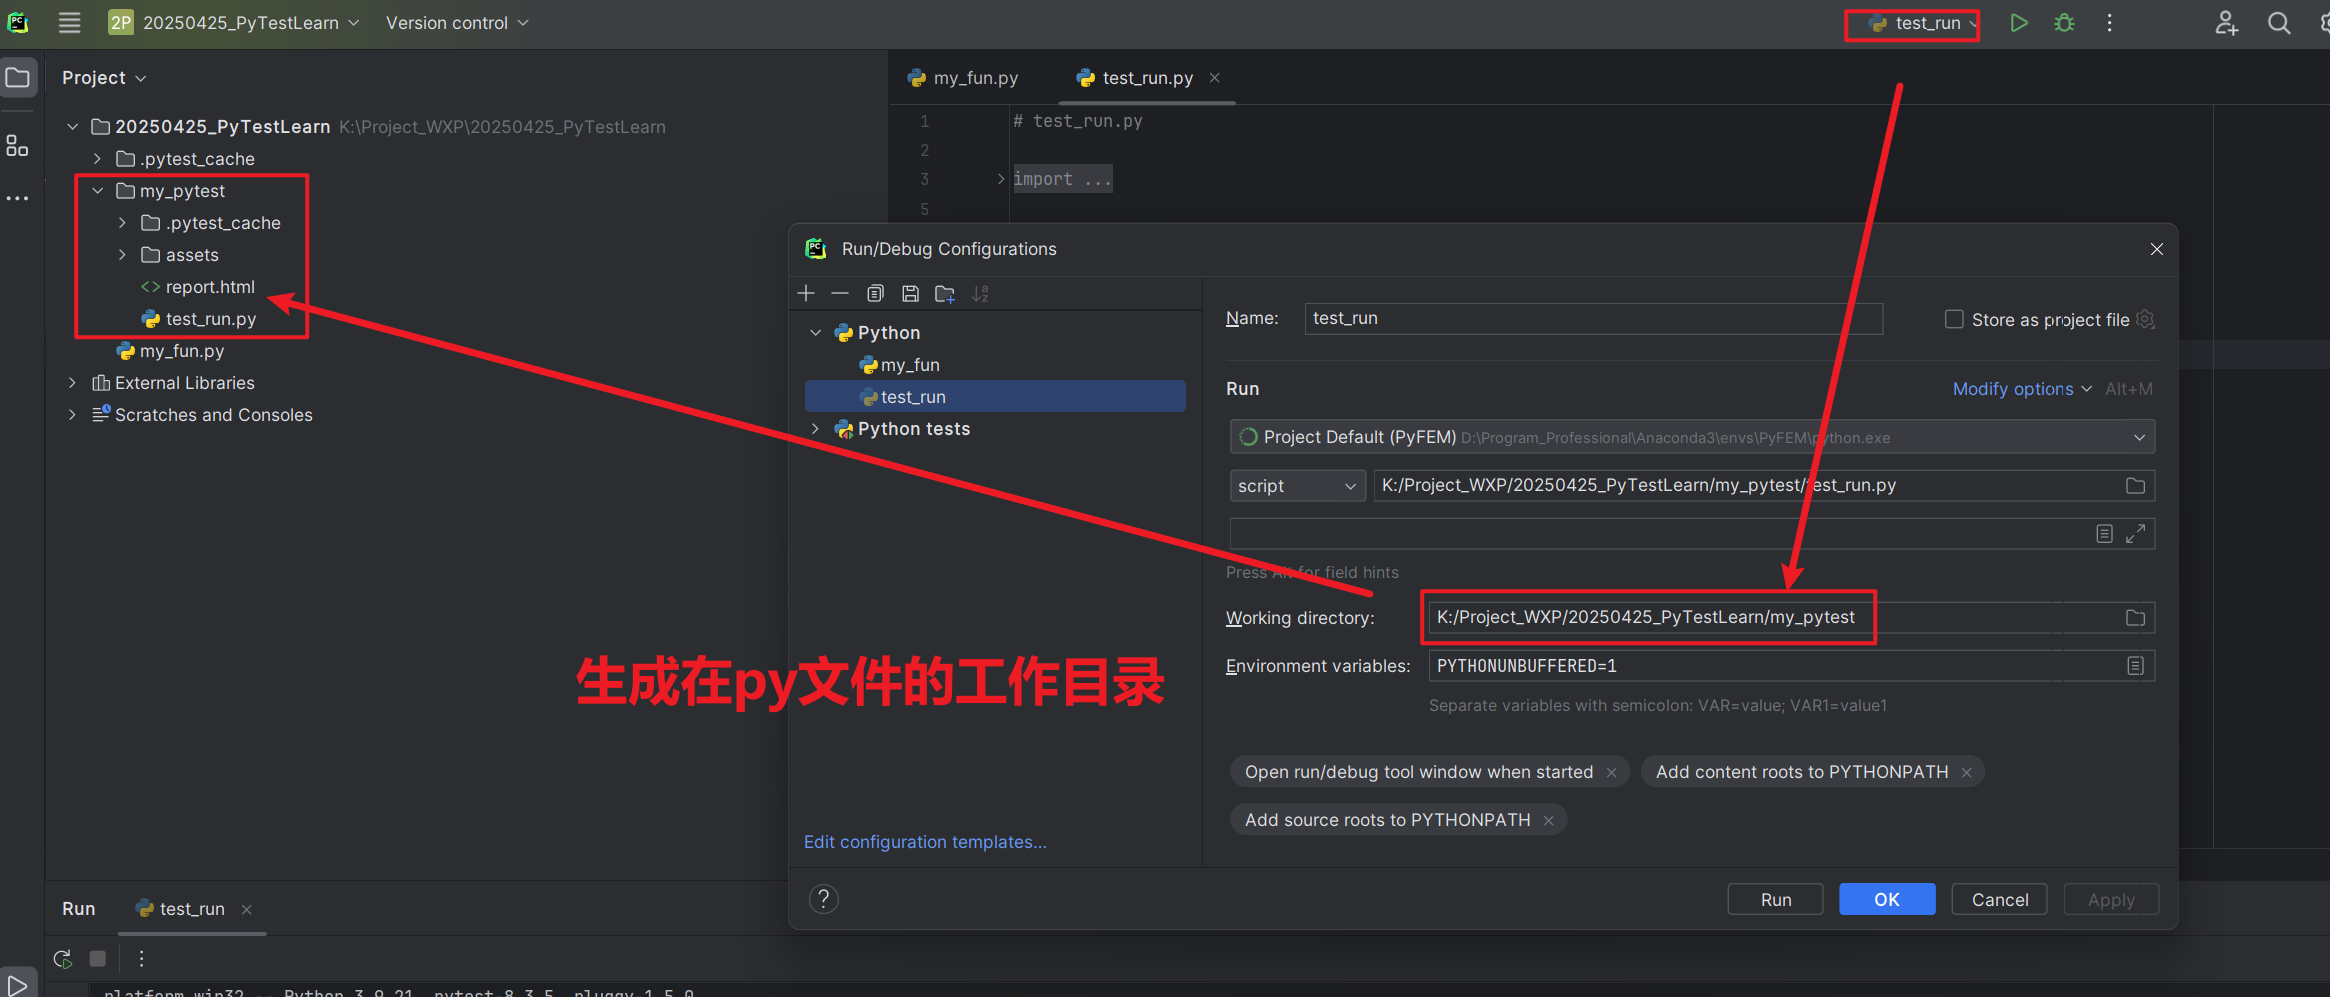Collapse the Python configuration group
This screenshot has height=997, width=2330.
click(816, 333)
